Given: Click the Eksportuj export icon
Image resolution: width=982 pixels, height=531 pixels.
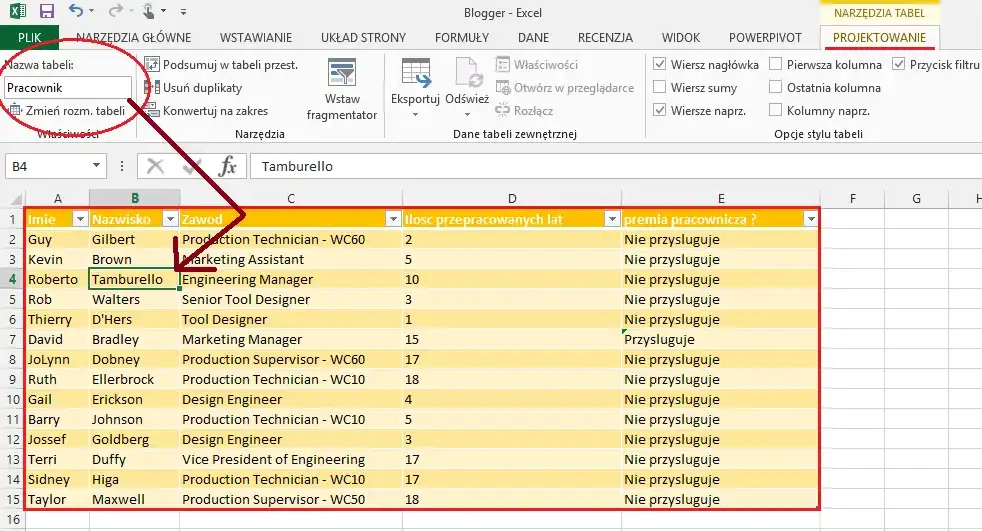Looking at the screenshot, I should 415,74.
